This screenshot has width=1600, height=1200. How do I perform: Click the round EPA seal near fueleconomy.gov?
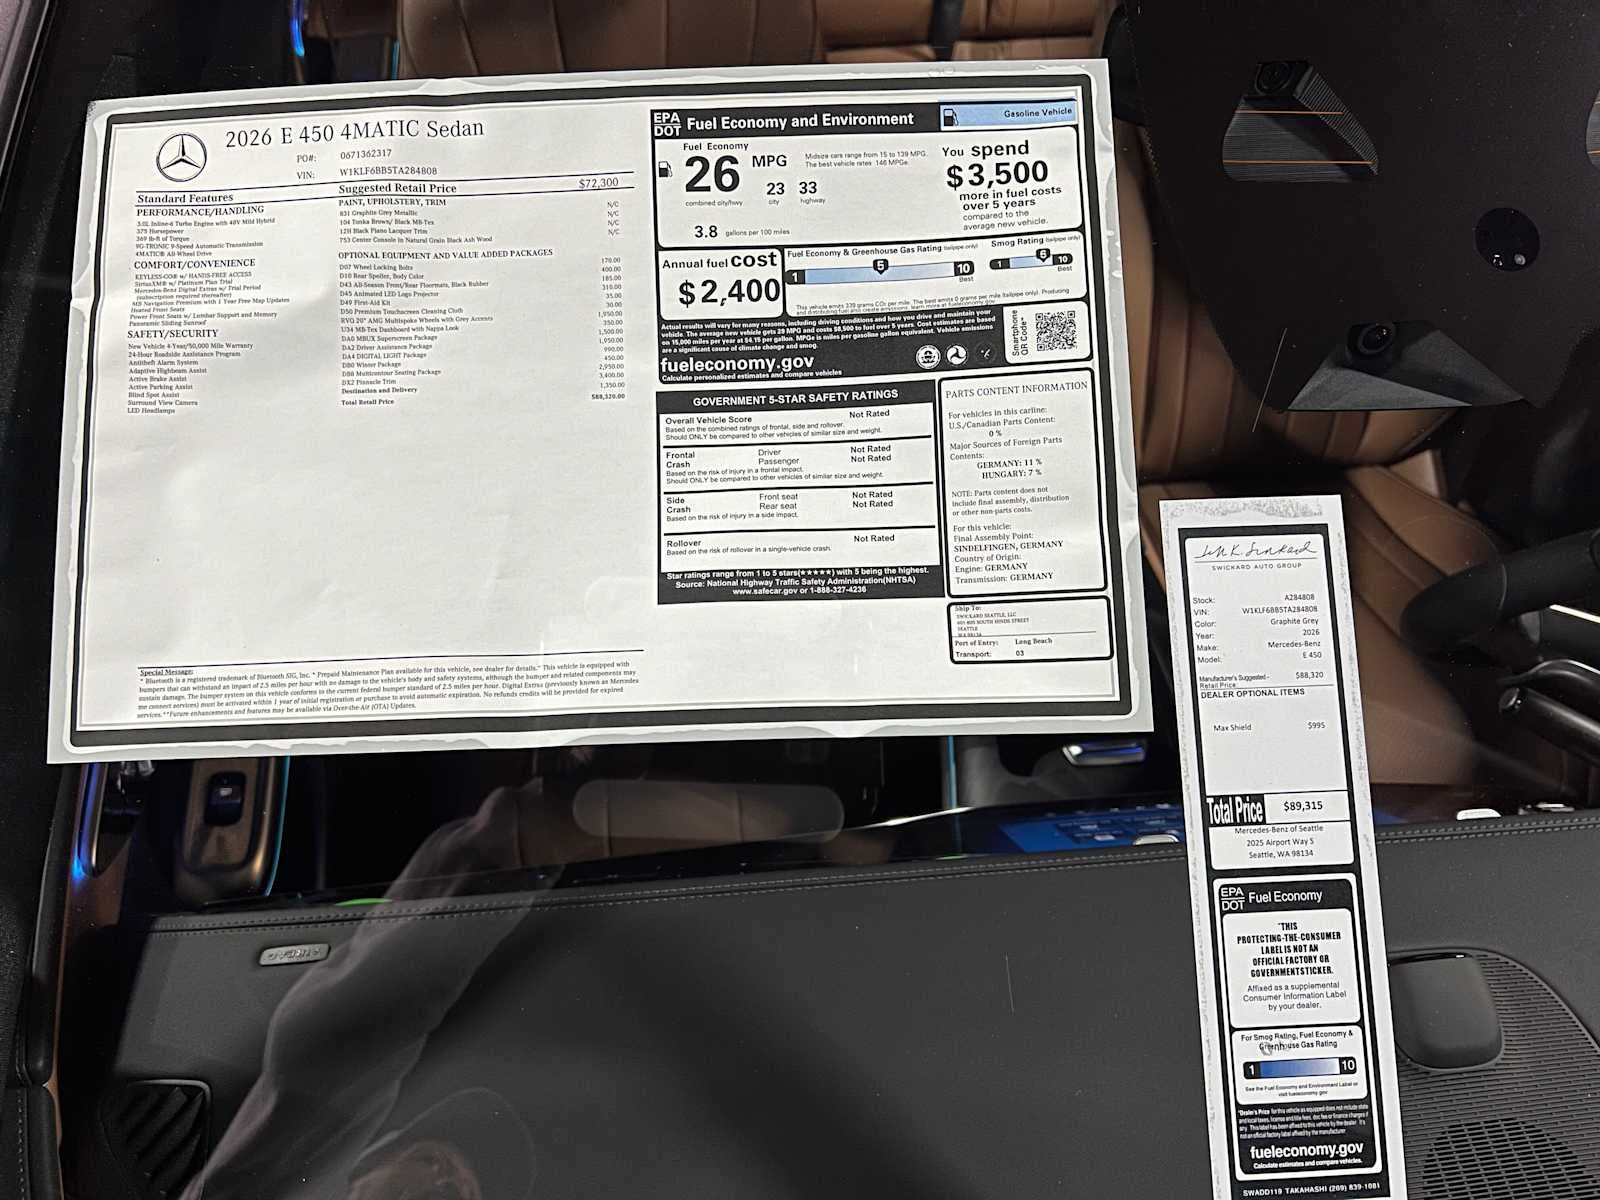(x=927, y=357)
